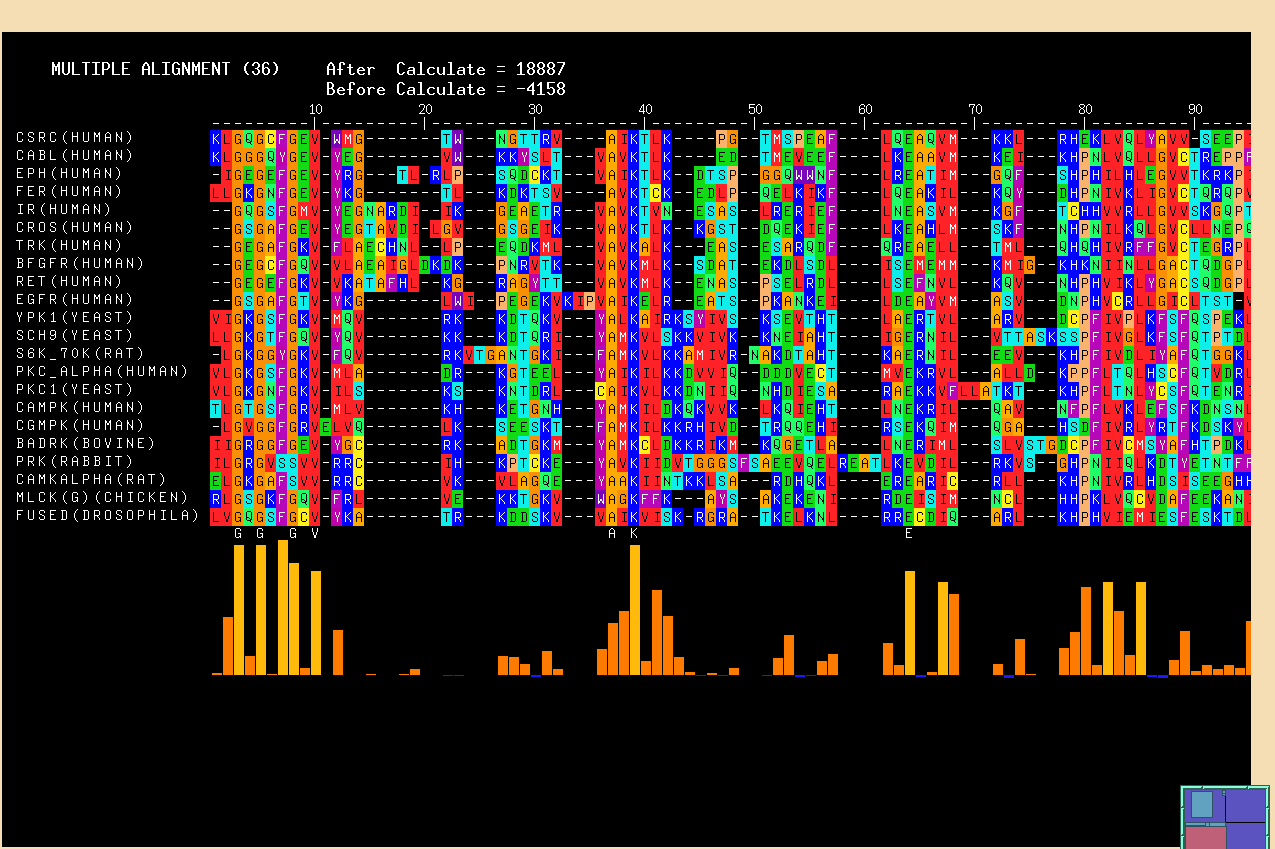Select the CSRC(HUMAN) sequence label

coord(75,137)
